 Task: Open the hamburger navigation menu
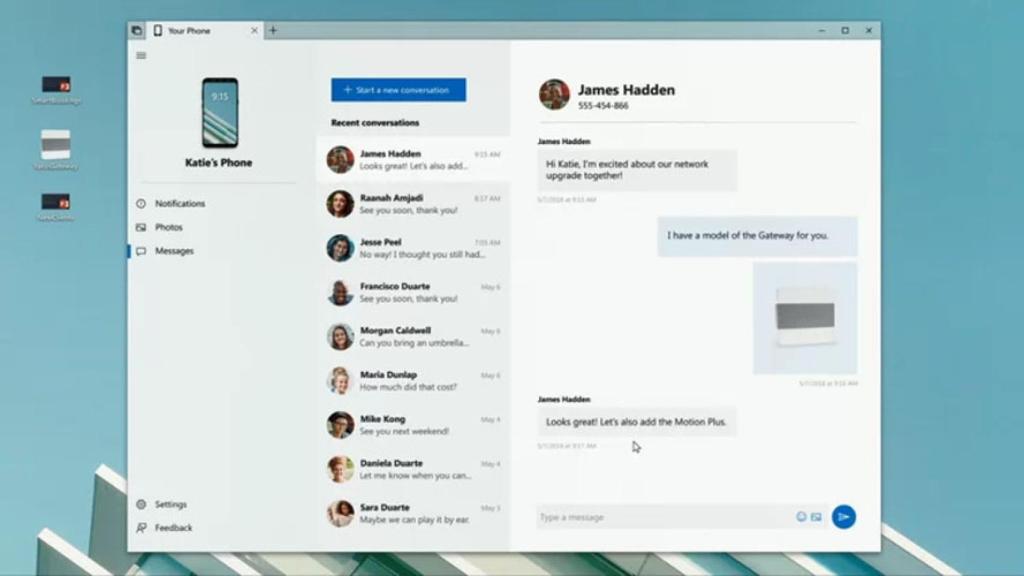tap(141, 55)
